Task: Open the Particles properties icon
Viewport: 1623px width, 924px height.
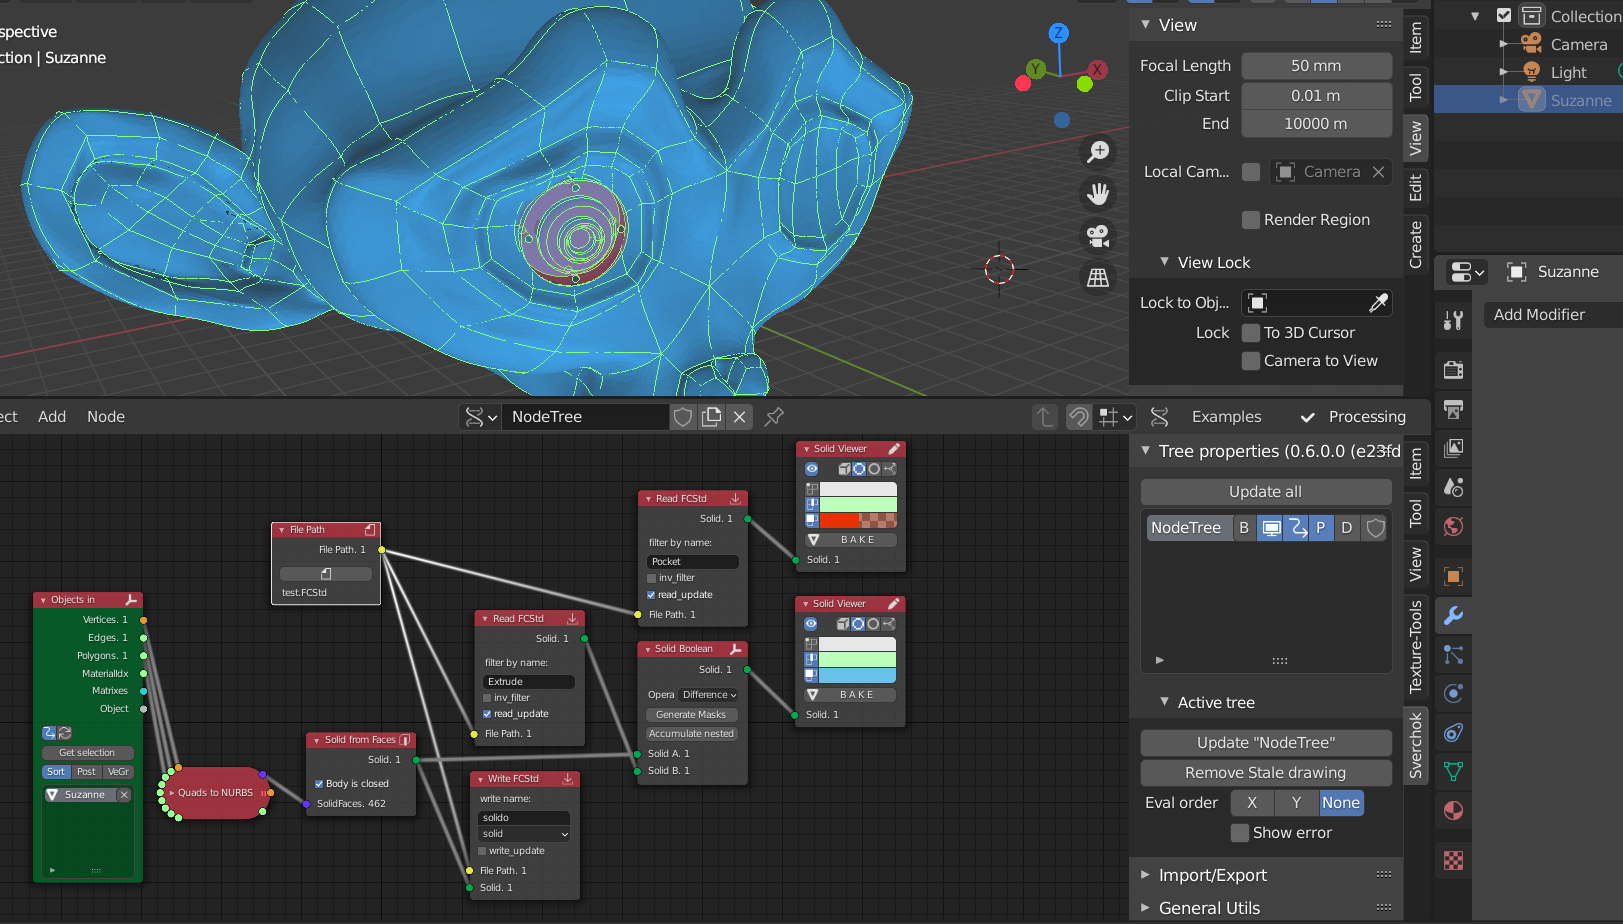Action: [1453, 654]
